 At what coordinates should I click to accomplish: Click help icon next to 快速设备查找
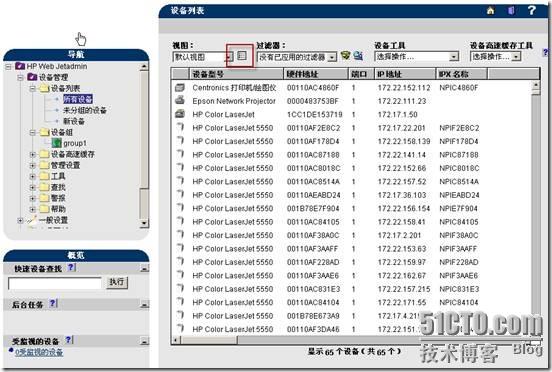coord(71,267)
